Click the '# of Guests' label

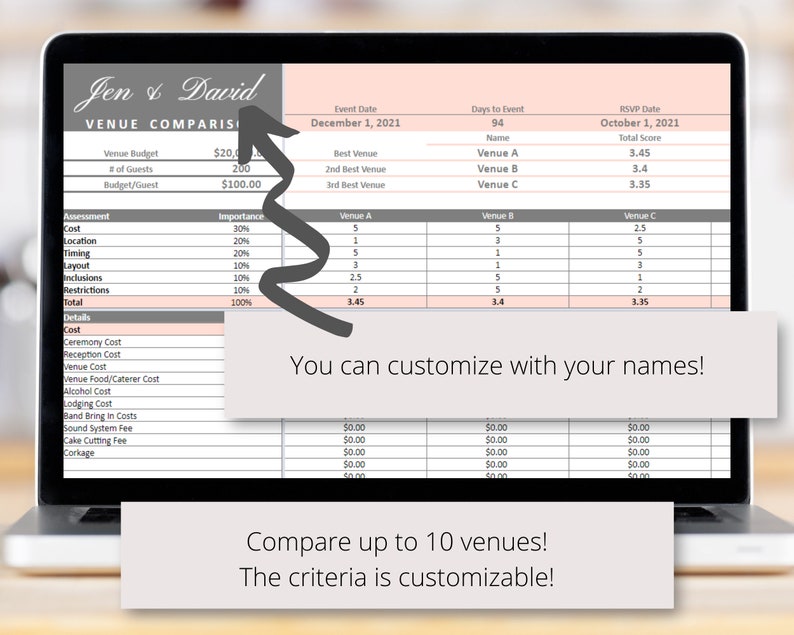click(131, 169)
